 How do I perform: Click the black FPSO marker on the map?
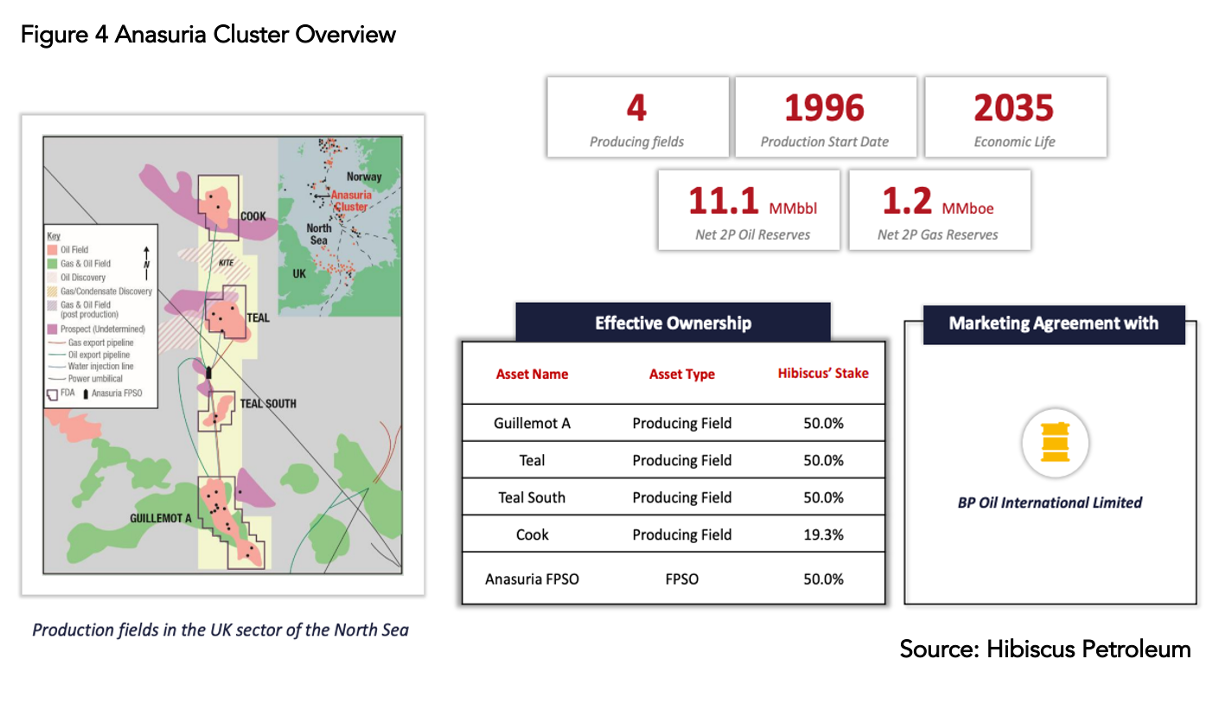point(208,372)
